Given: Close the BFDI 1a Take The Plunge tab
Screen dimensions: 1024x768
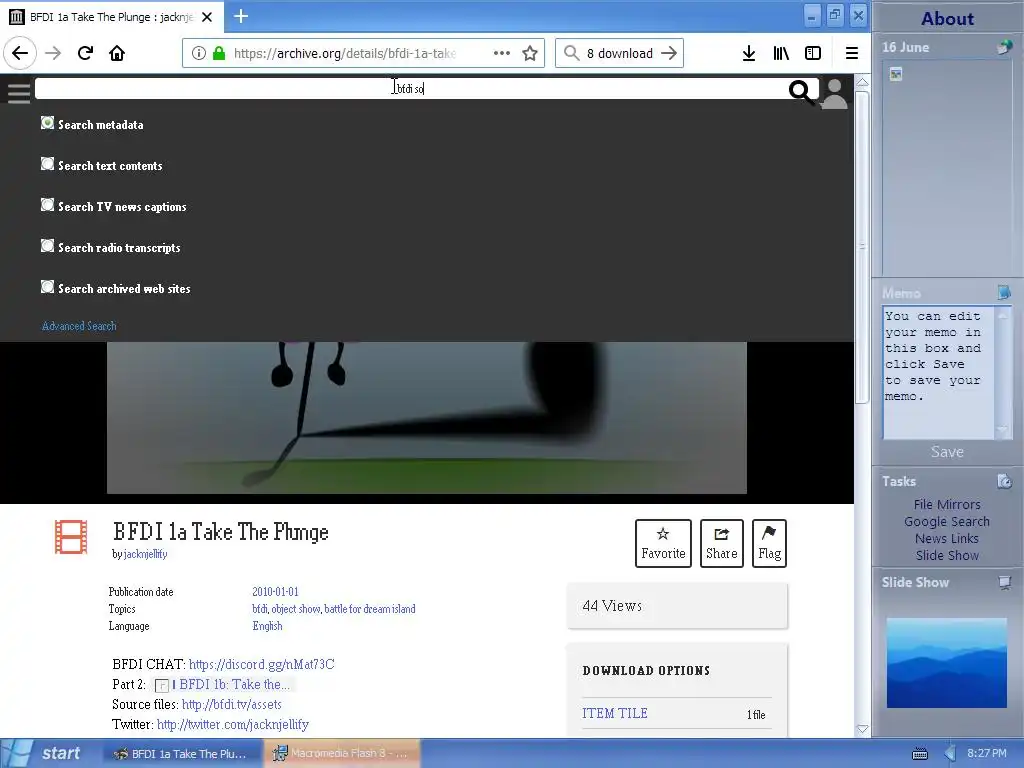Looking at the screenshot, I should [207, 17].
